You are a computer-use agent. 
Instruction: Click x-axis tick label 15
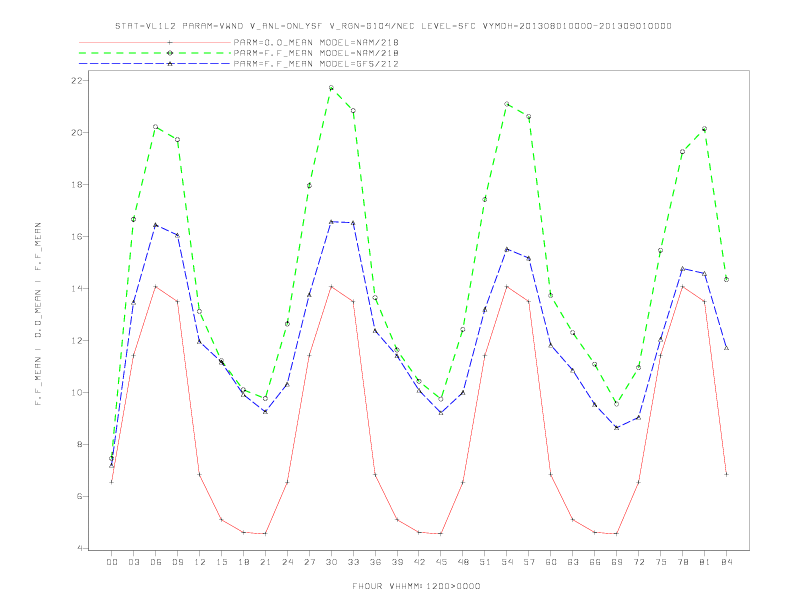[x=221, y=562]
